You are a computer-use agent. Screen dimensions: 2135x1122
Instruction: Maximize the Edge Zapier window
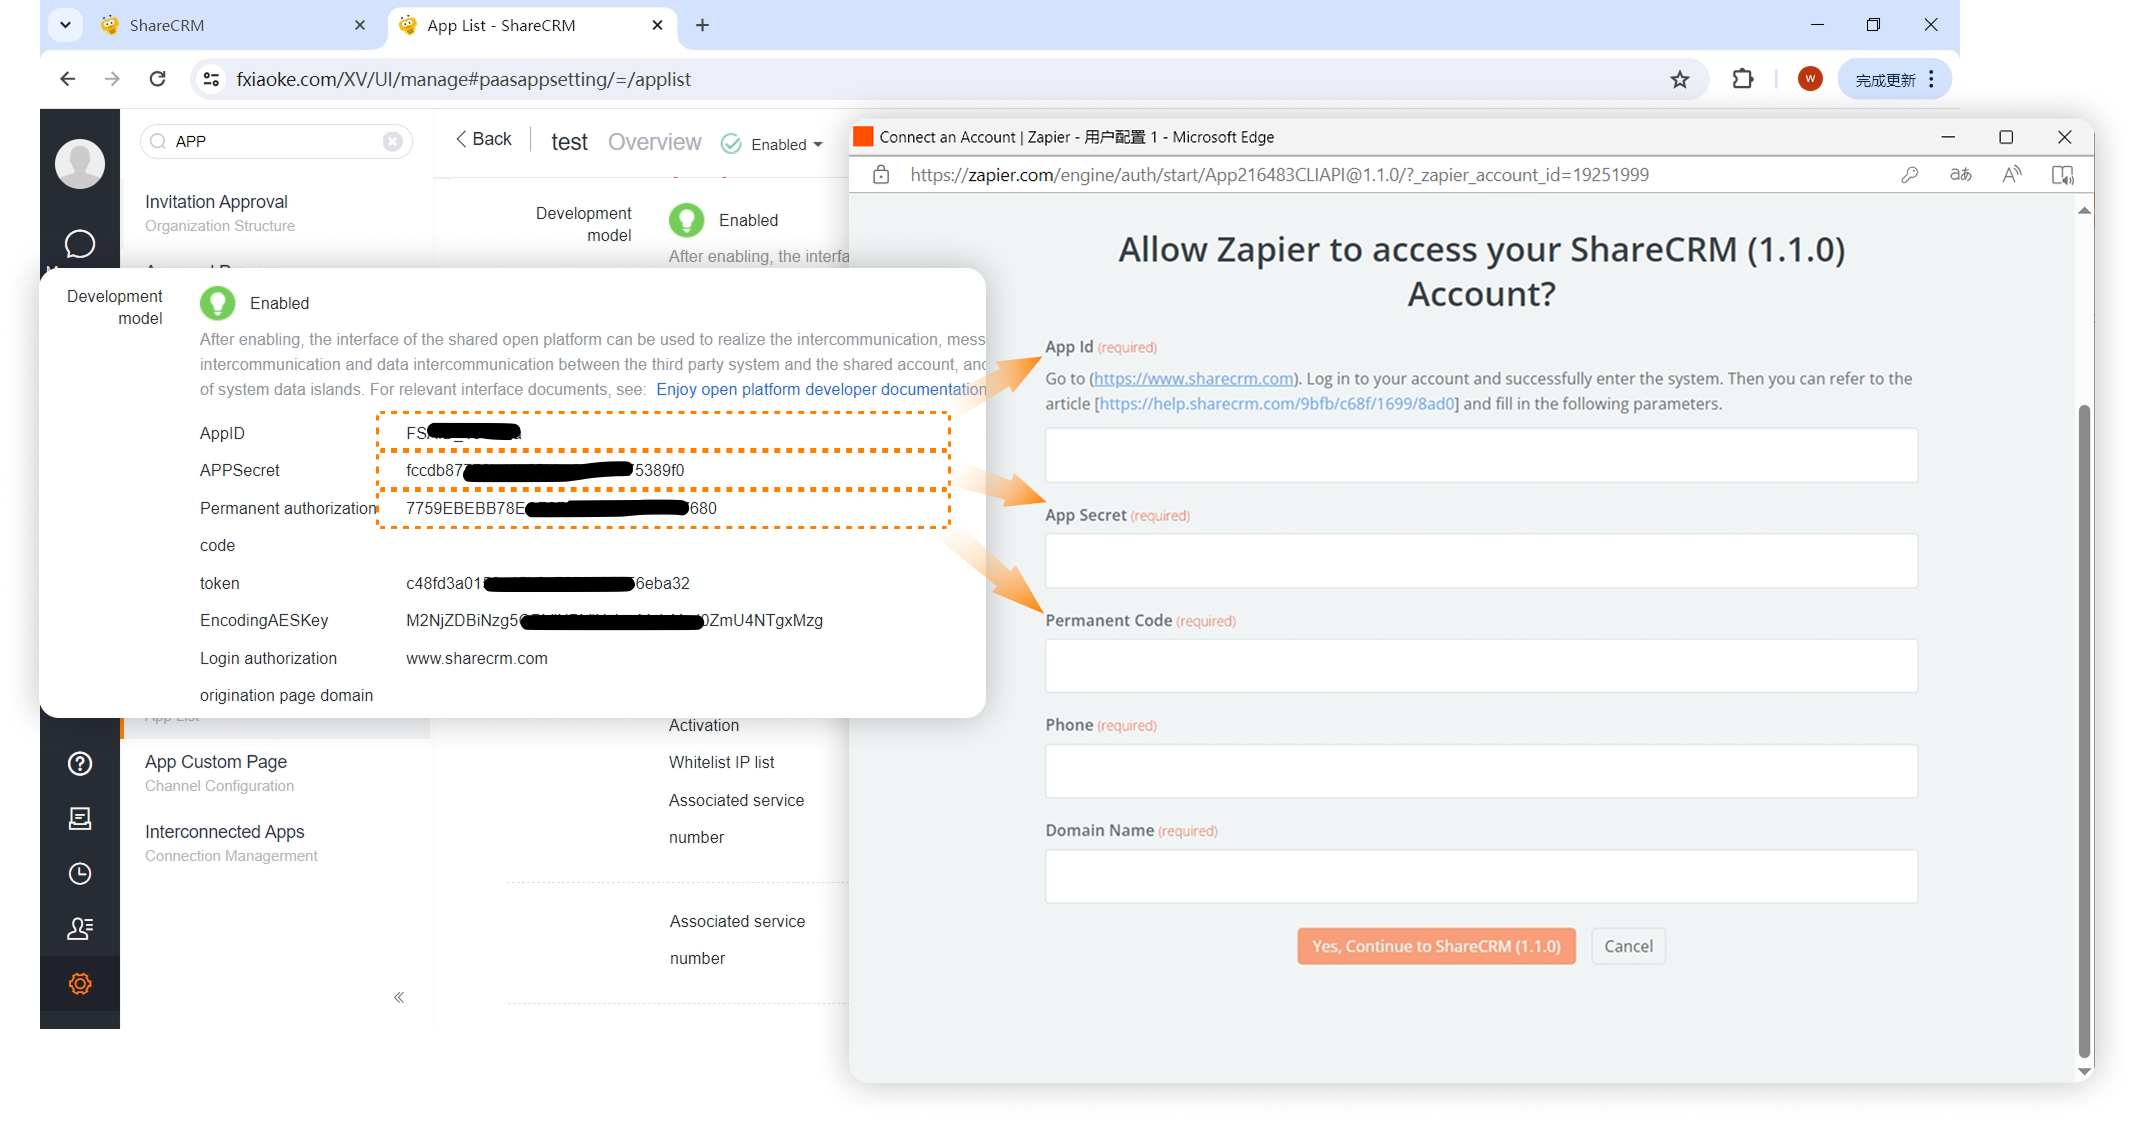pyautogui.click(x=2006, y=137)
